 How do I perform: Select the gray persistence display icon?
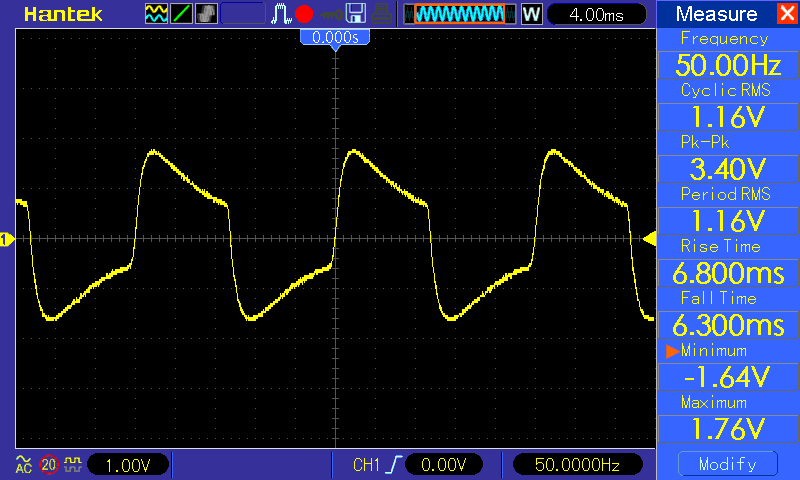(206, 14)
